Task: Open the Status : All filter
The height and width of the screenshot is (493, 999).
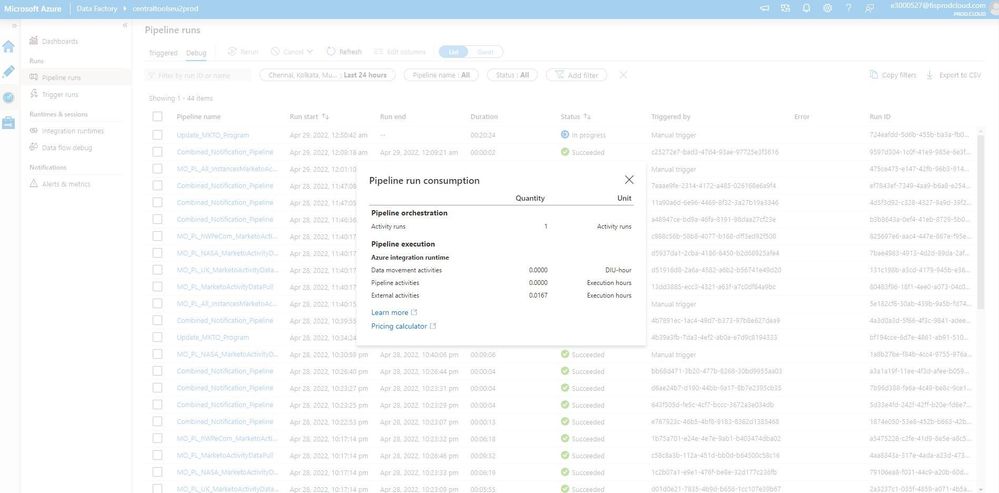Action: 512,75
